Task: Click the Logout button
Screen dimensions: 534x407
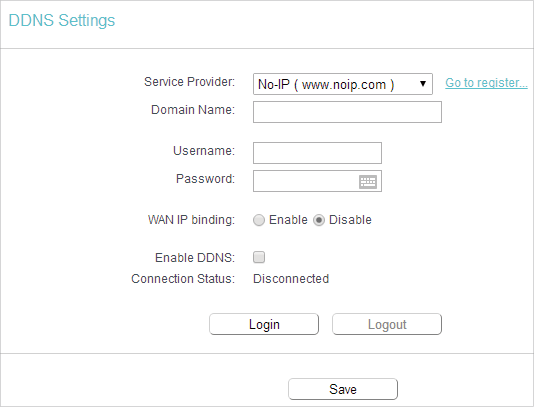Action: coord(387,324)
